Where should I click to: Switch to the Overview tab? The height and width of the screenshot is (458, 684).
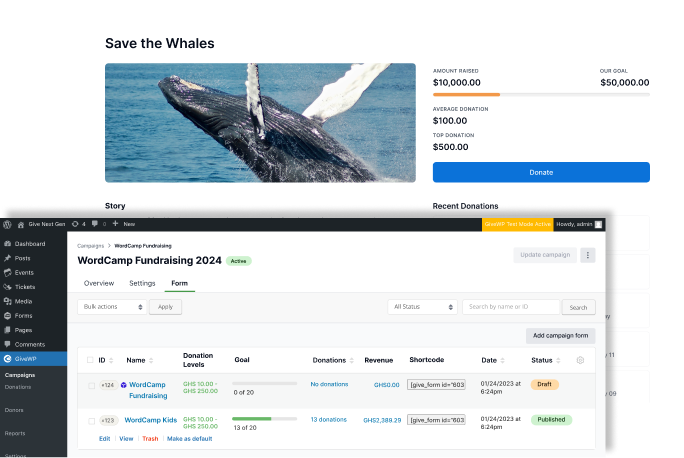click(x=98, y=283)
